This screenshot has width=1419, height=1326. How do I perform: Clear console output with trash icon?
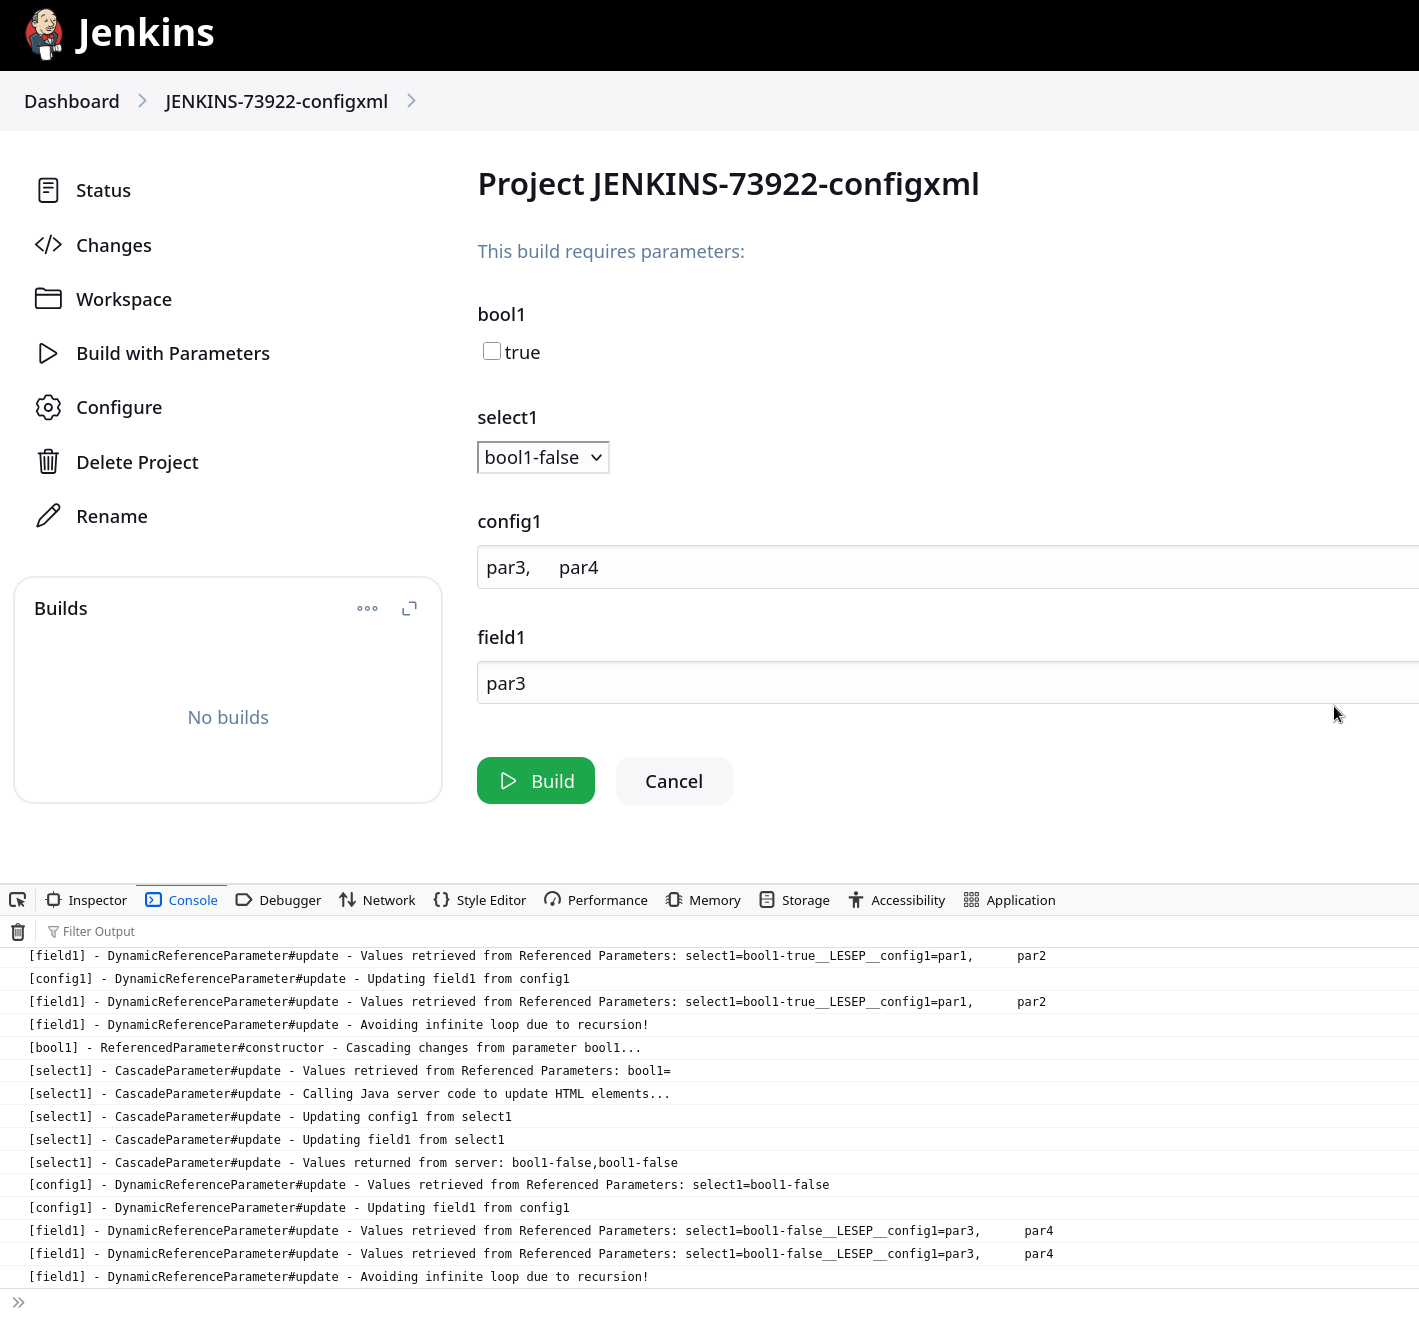coord(18,932)
